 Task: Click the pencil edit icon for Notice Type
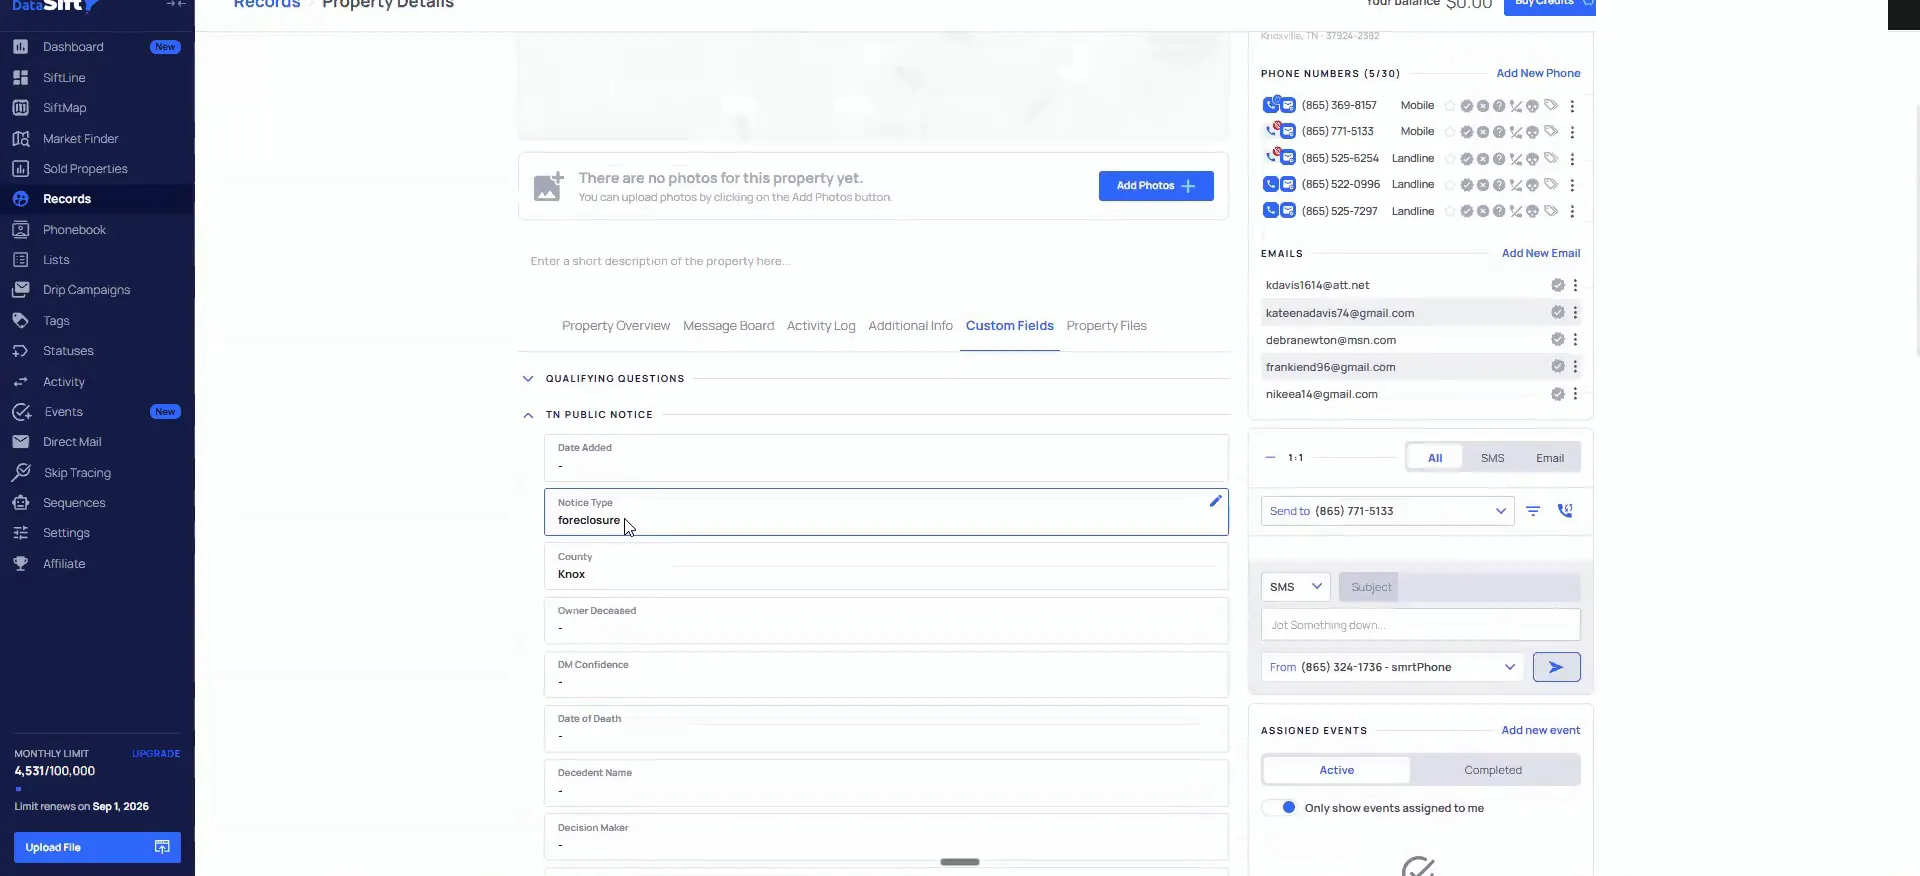click(x=1215, y=501)
